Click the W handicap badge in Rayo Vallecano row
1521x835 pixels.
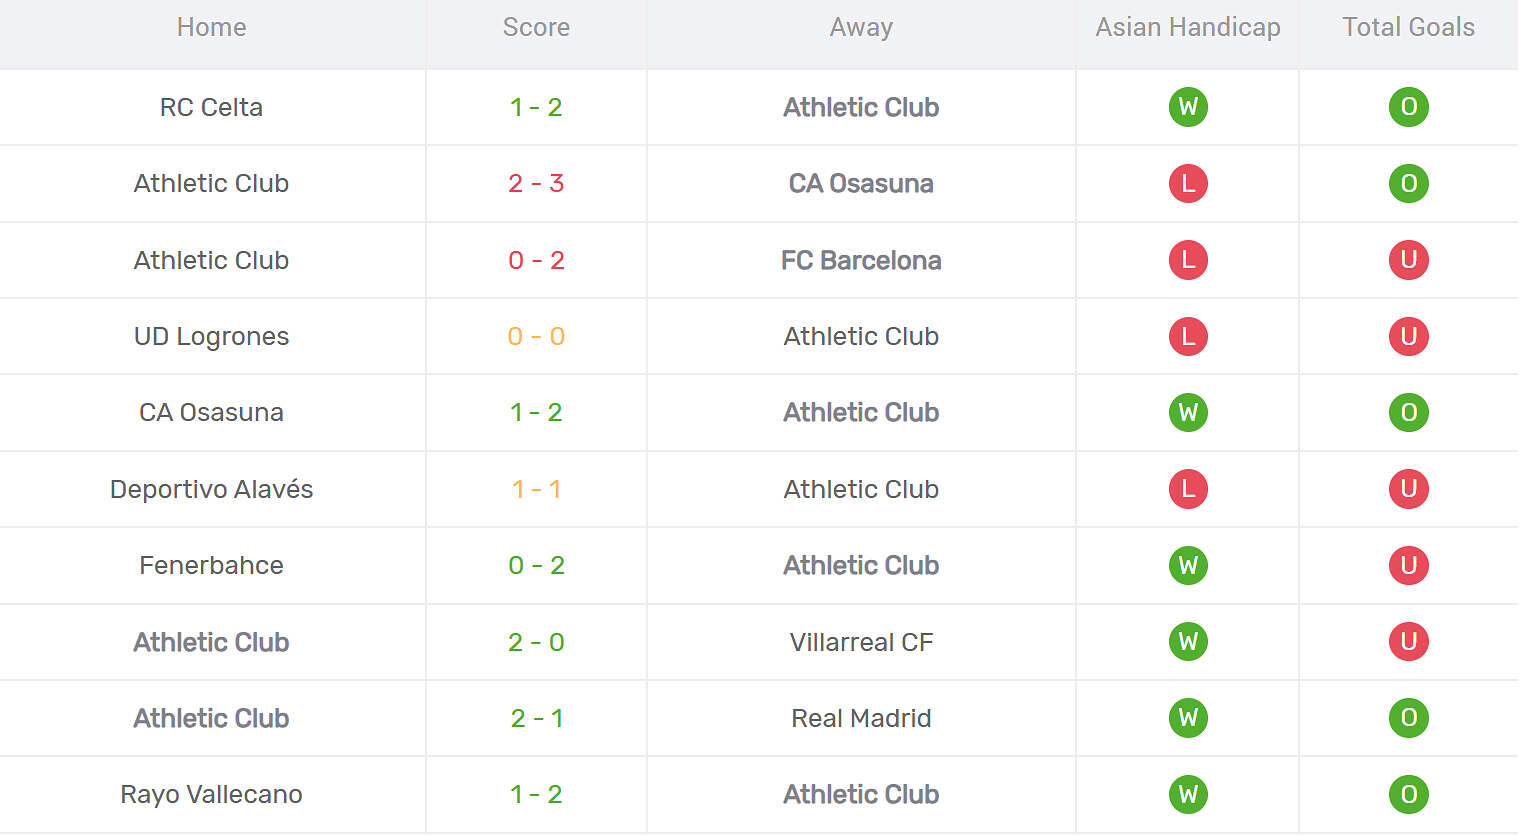click(x=1188, y=794)
